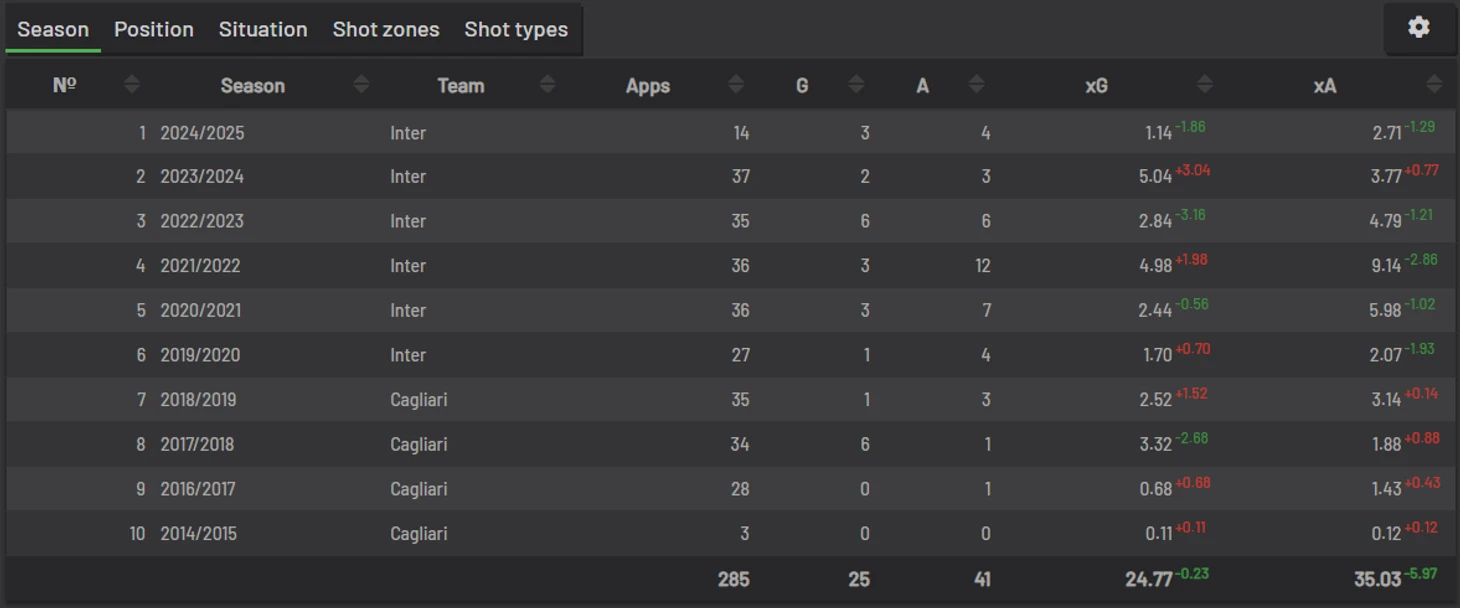Screen dimensions: 1460x608
Task: Sort by № column arrows
Action: click(x=132, y=85)
